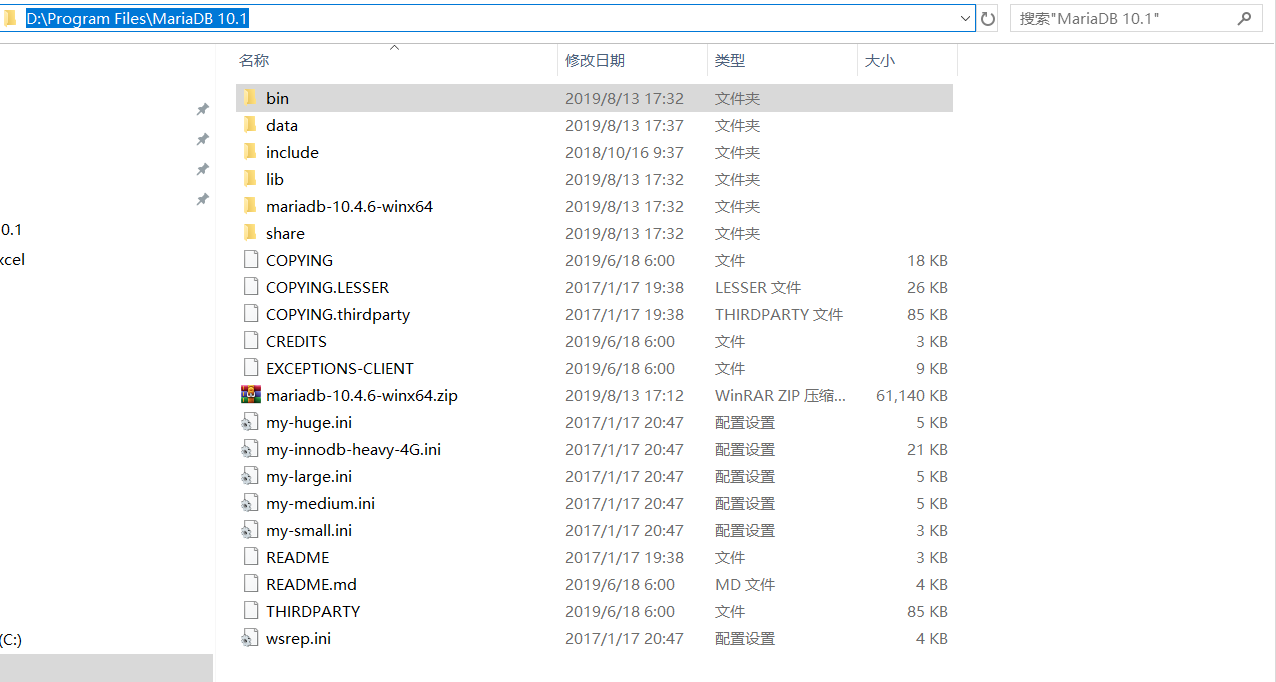Sort files by 类型 column
Image resolution: width=1276 pixels, height=682 pixels.
pyautogui.click(x=731, y=60)
